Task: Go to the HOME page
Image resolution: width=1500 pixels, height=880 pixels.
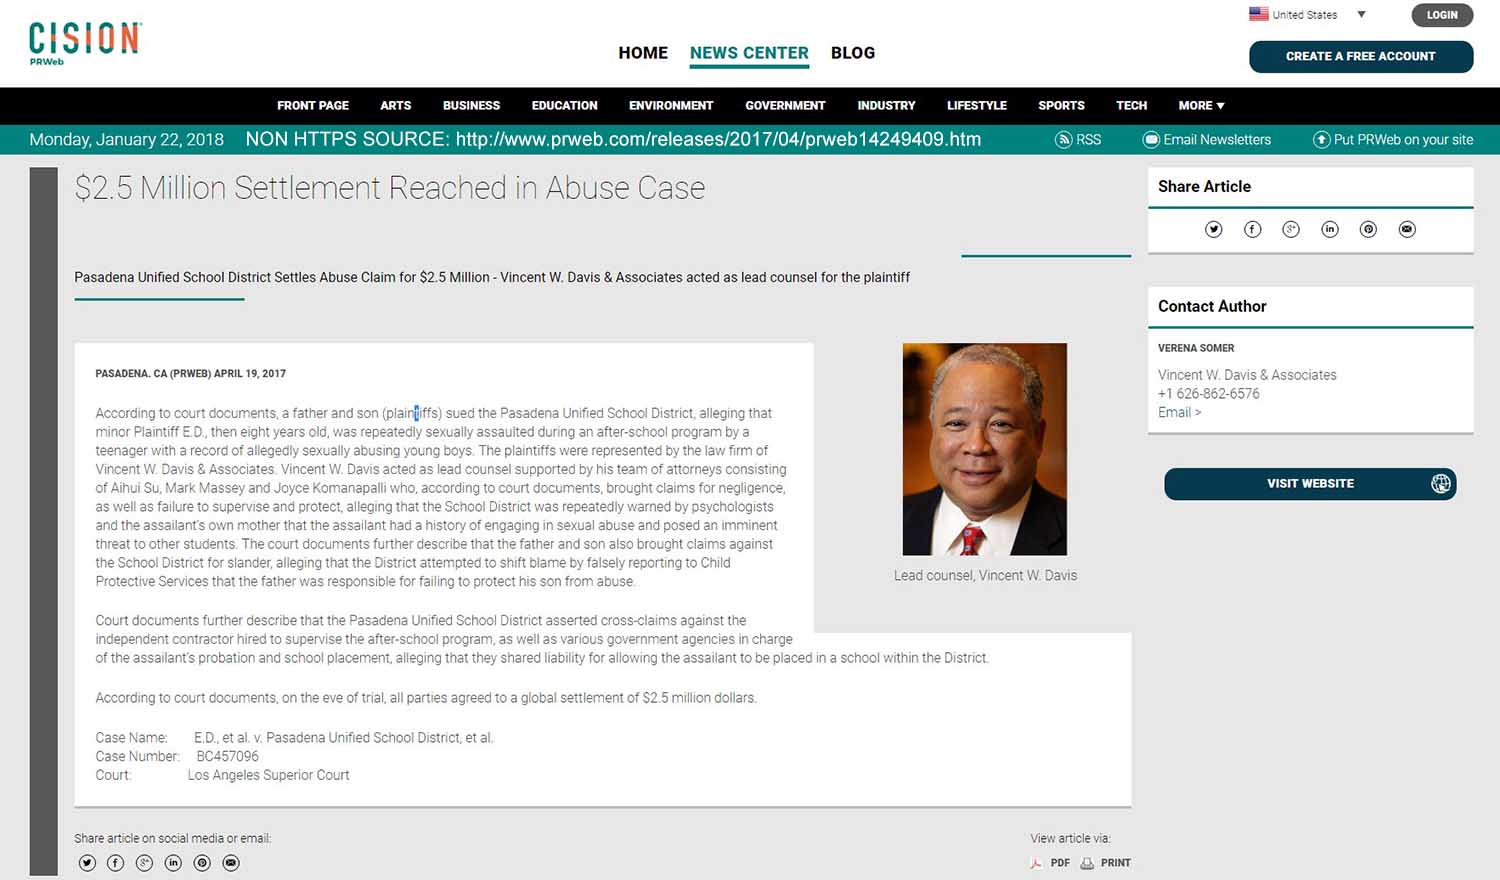Action: coord(643,53)
